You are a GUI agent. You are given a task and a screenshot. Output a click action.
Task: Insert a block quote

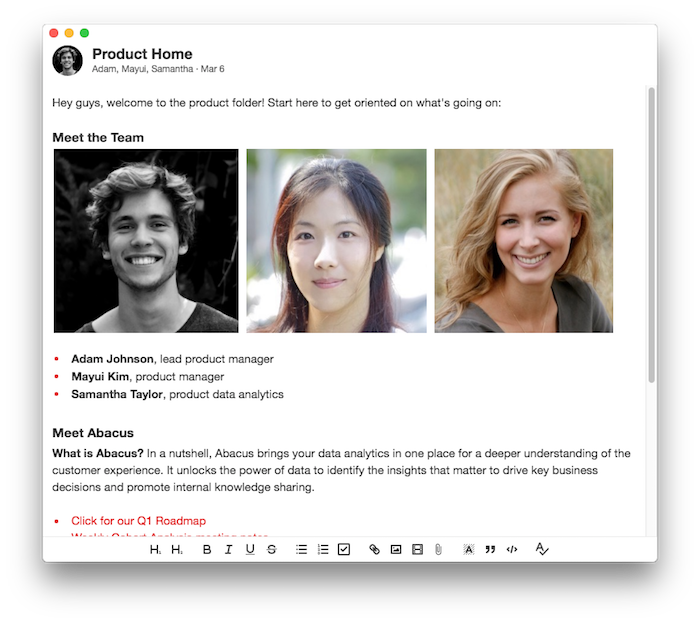(490, 549)
